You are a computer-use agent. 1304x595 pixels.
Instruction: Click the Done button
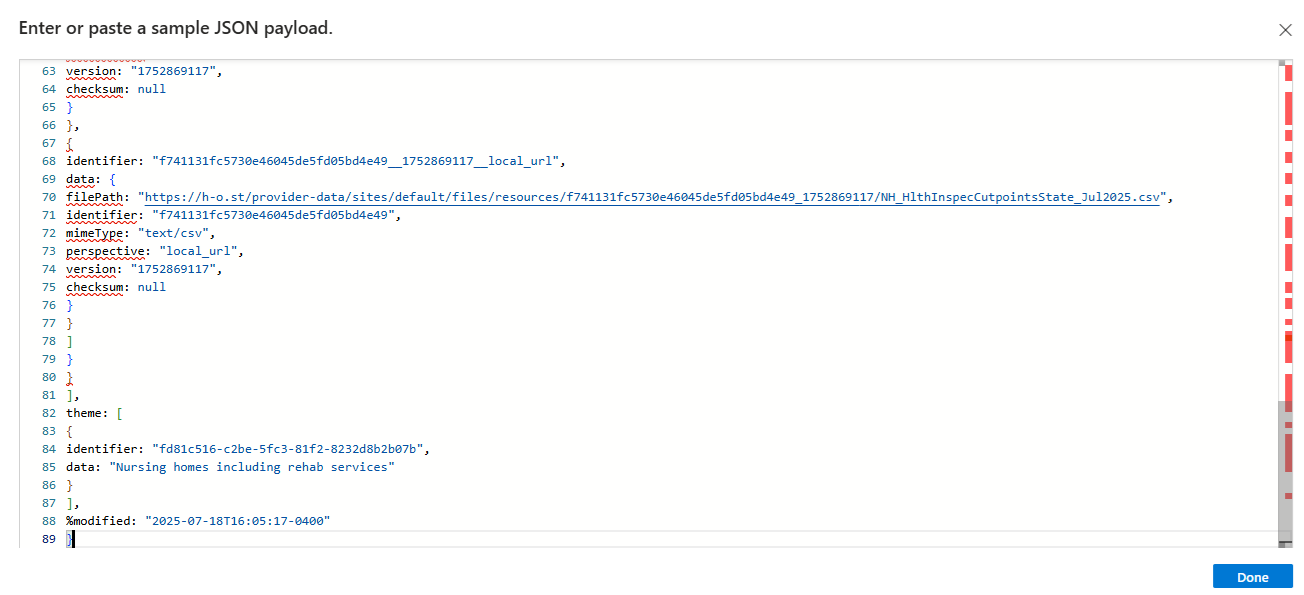point(1252,577)
